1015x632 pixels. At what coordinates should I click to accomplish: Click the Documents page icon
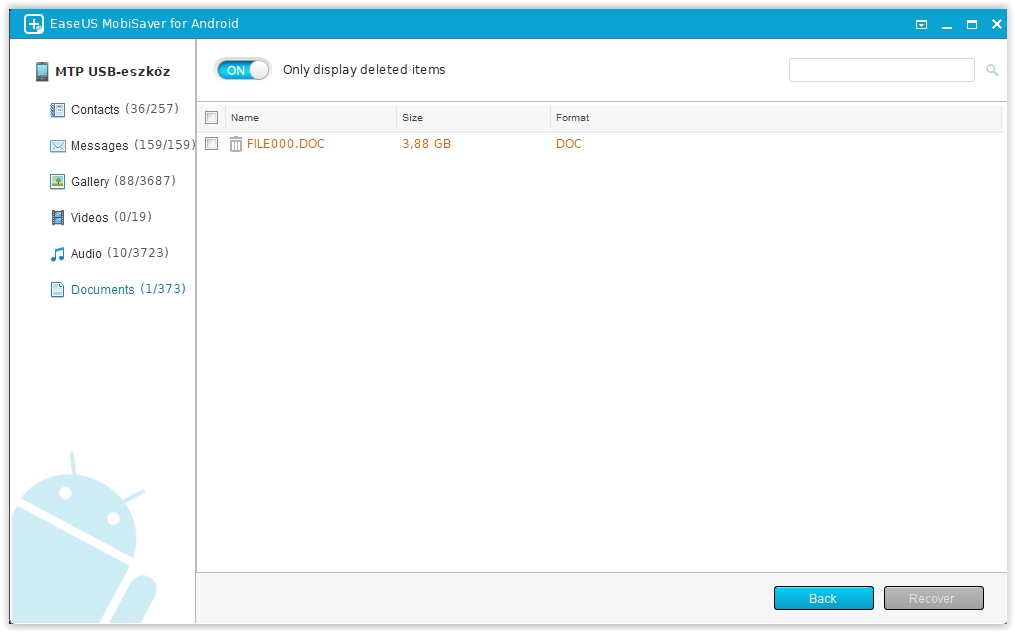pos(58,289)
